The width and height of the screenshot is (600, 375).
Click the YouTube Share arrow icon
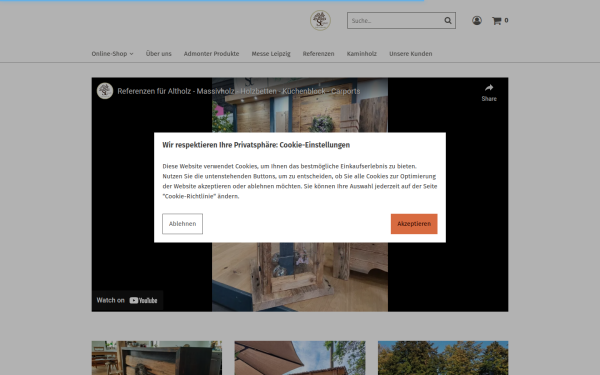489,88
